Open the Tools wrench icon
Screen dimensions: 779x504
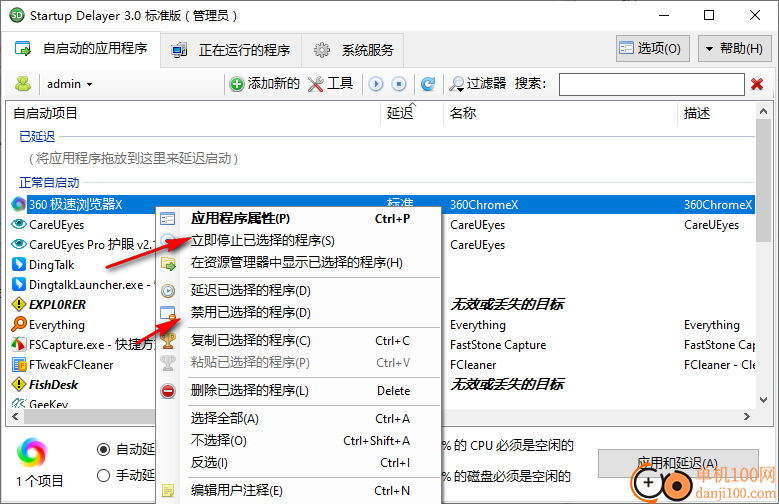pos(315,84)
